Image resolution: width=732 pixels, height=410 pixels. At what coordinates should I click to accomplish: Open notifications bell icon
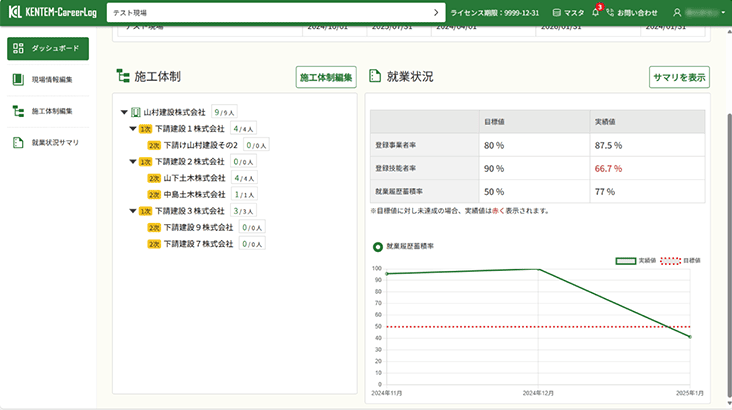click(x=596, y=12)
